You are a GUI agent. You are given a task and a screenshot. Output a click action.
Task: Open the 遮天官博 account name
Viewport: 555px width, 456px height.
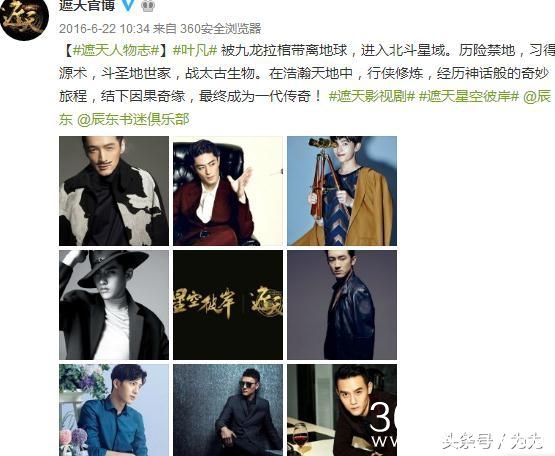(87, 5)
